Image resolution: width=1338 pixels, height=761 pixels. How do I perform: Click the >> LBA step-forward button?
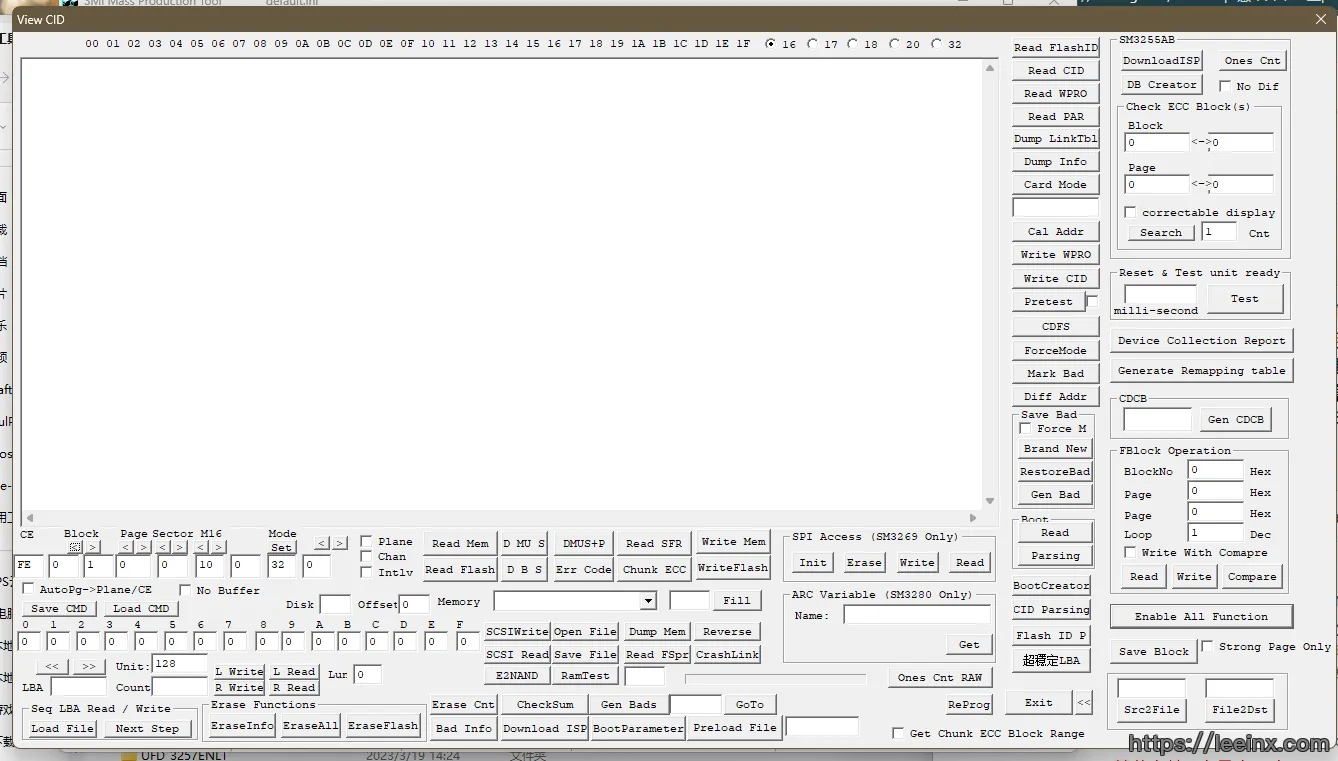(88, 666)
